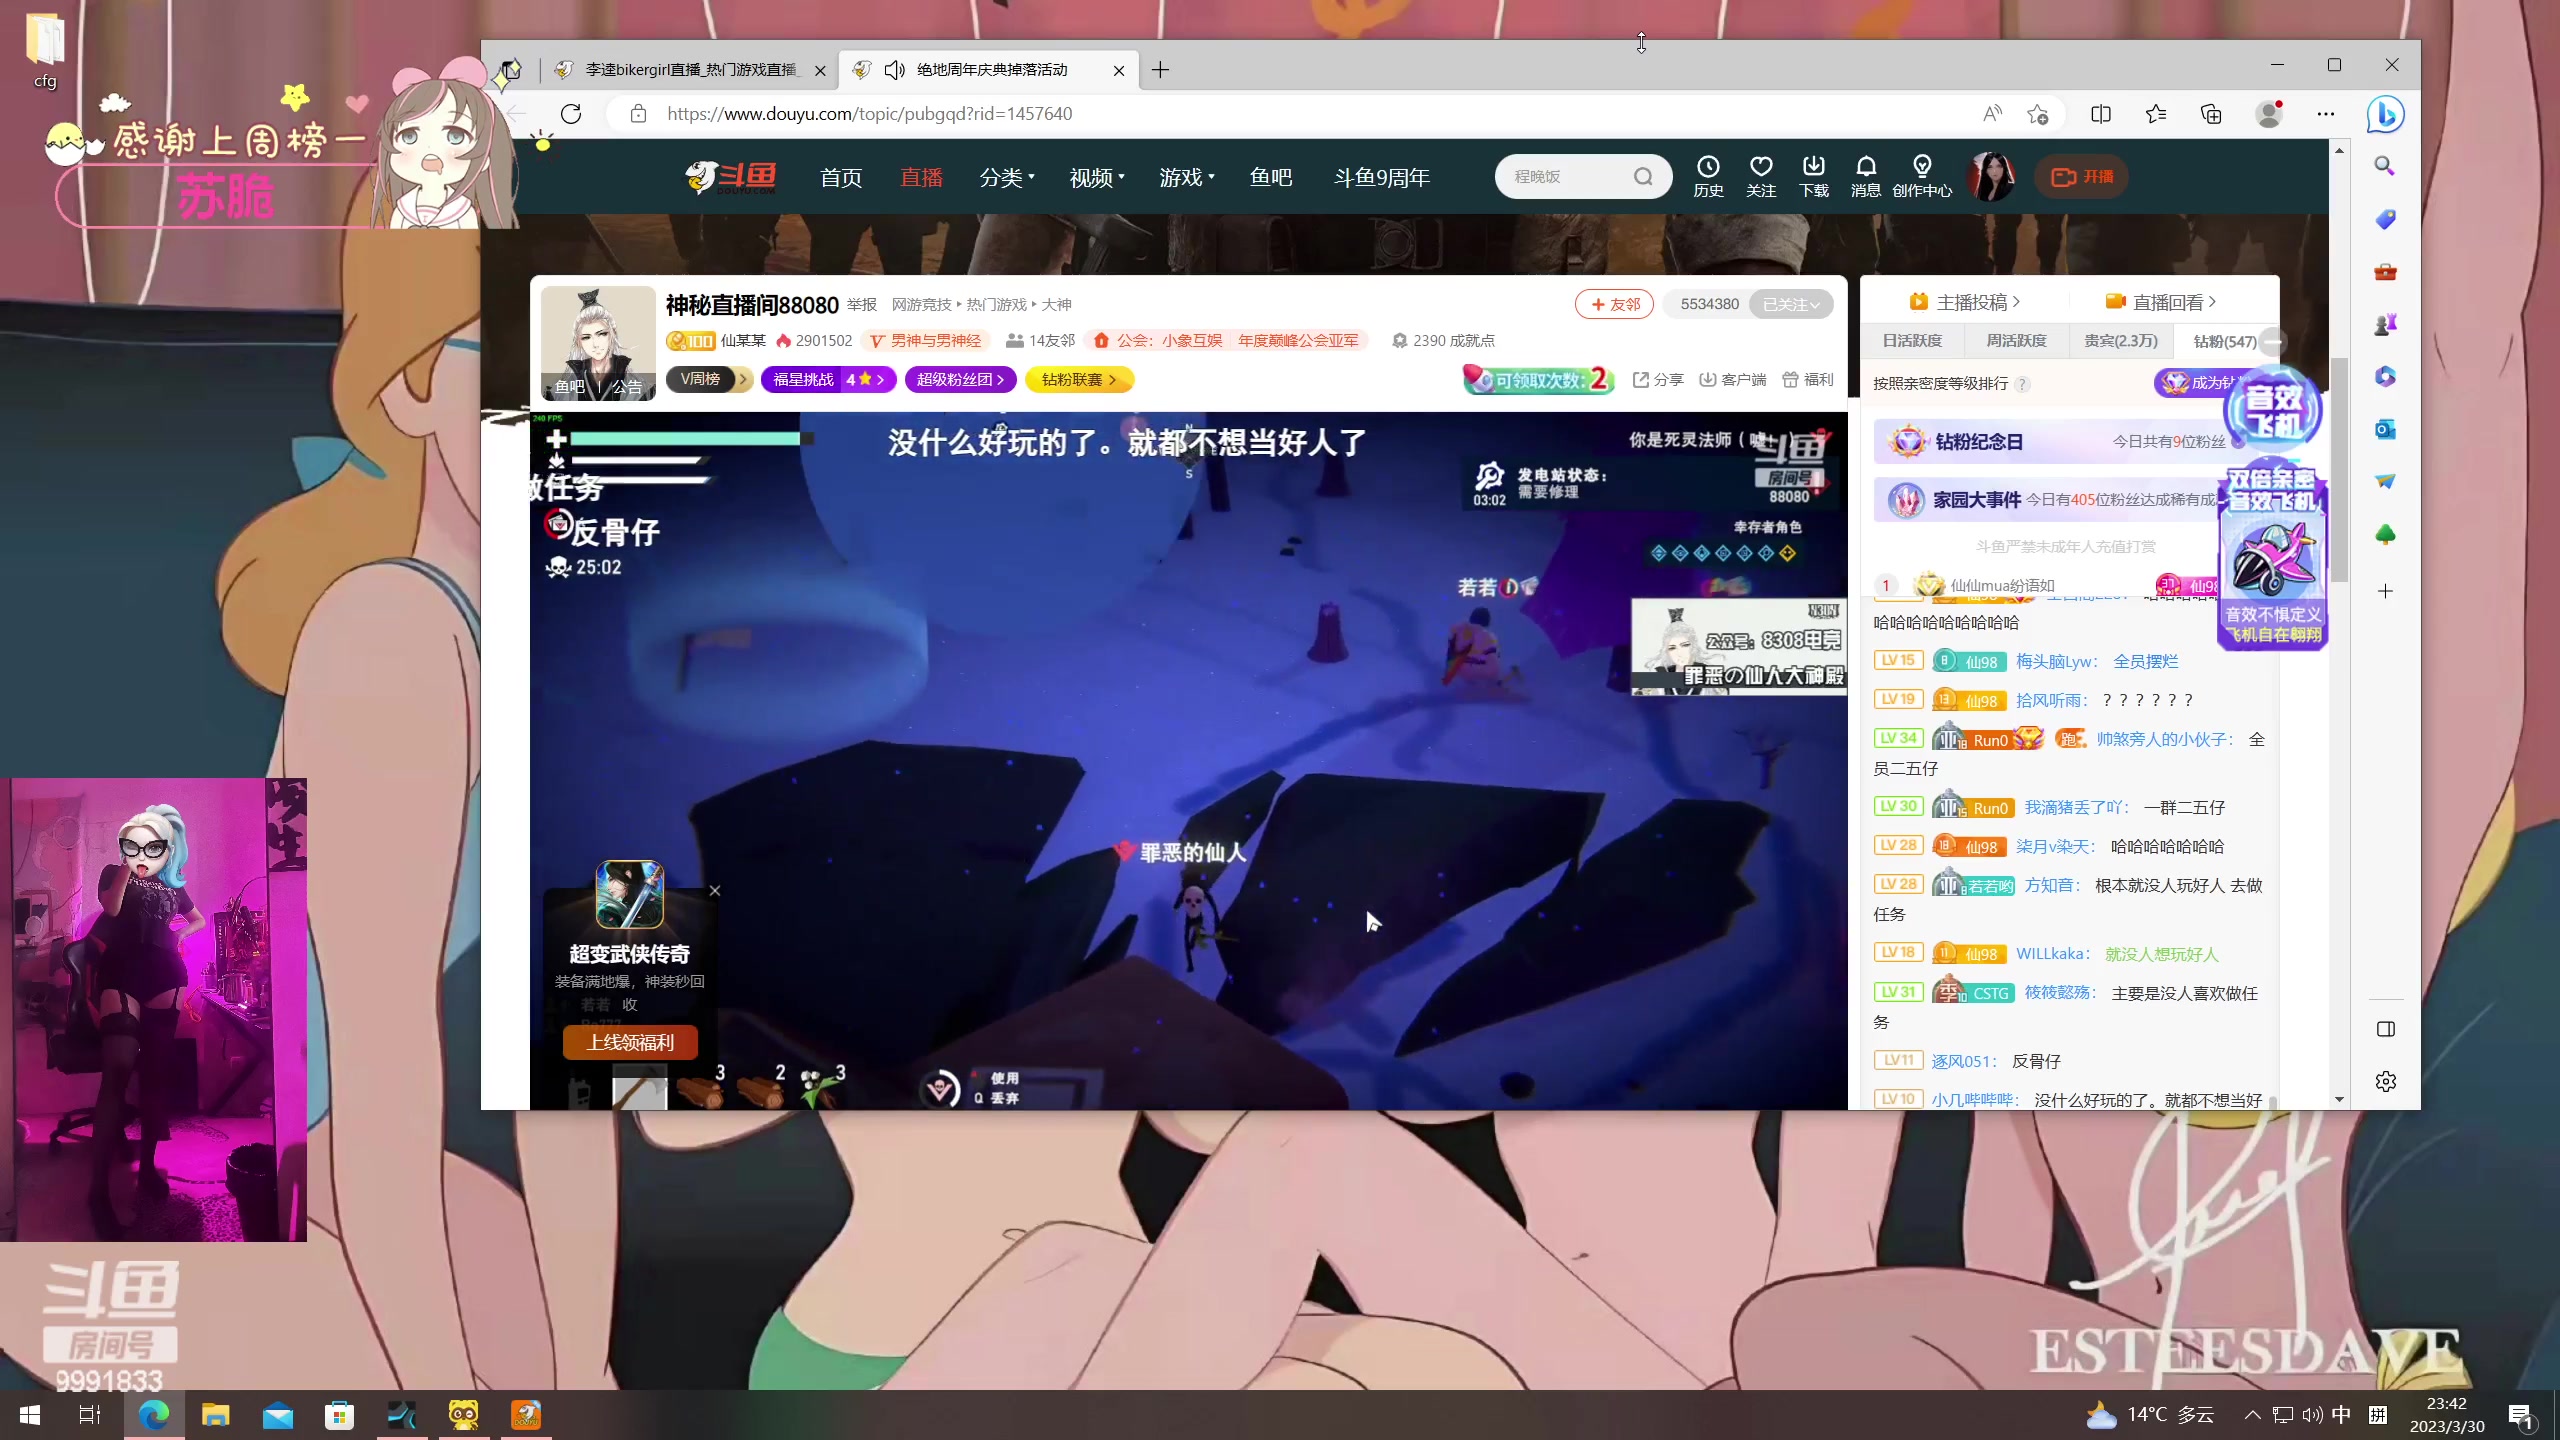Click the search magnifier in Douyu search box
The width and height of the screenshot is (2560, 1440).
(x=1643, y=177)
